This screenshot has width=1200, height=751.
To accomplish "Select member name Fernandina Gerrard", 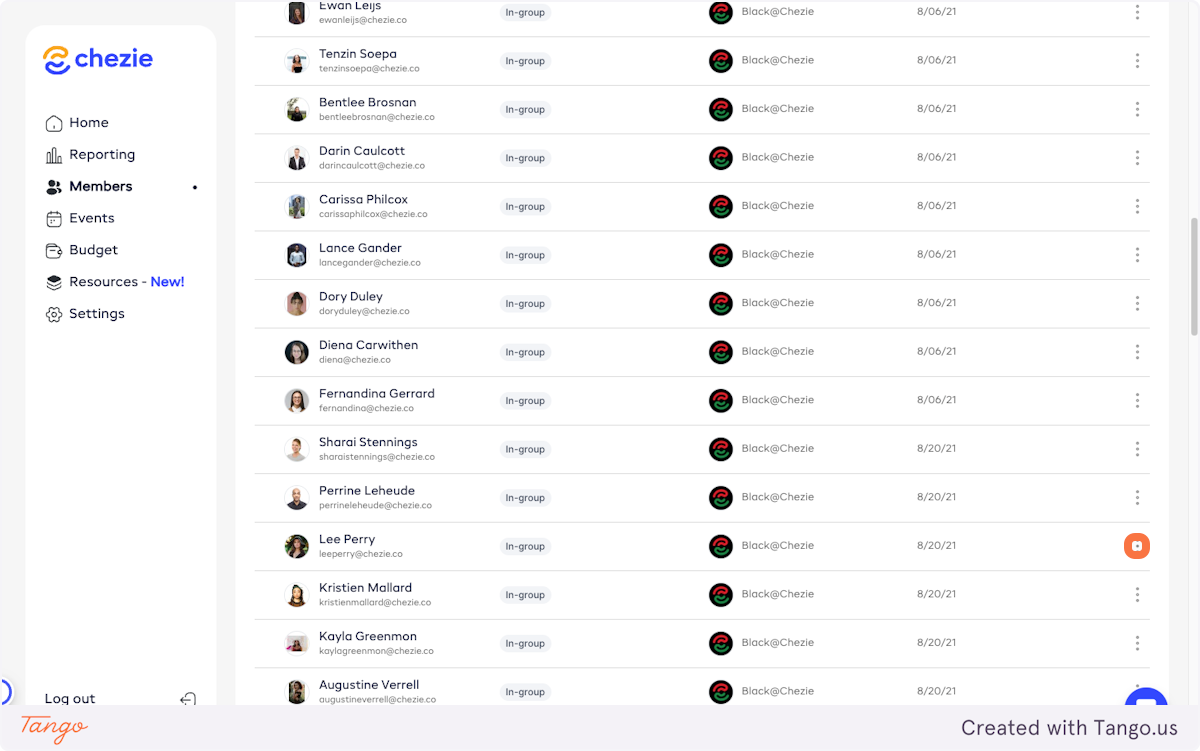I will (376, 393).
